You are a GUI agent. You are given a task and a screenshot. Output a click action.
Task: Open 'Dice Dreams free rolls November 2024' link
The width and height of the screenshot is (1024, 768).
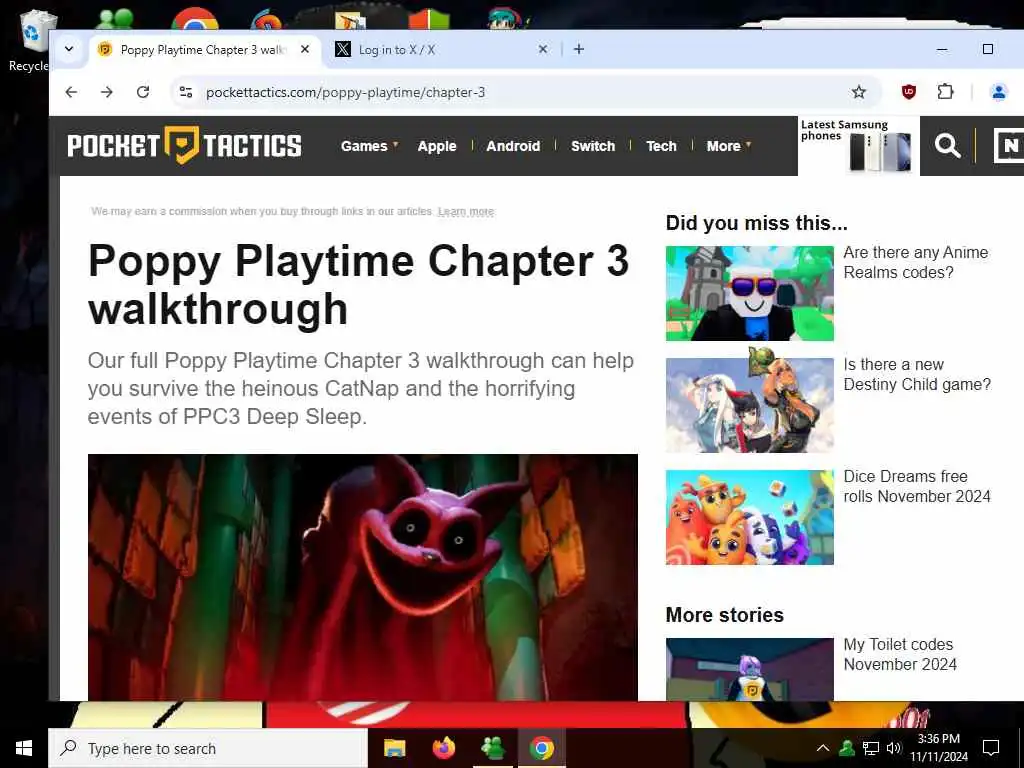[917, 486]
